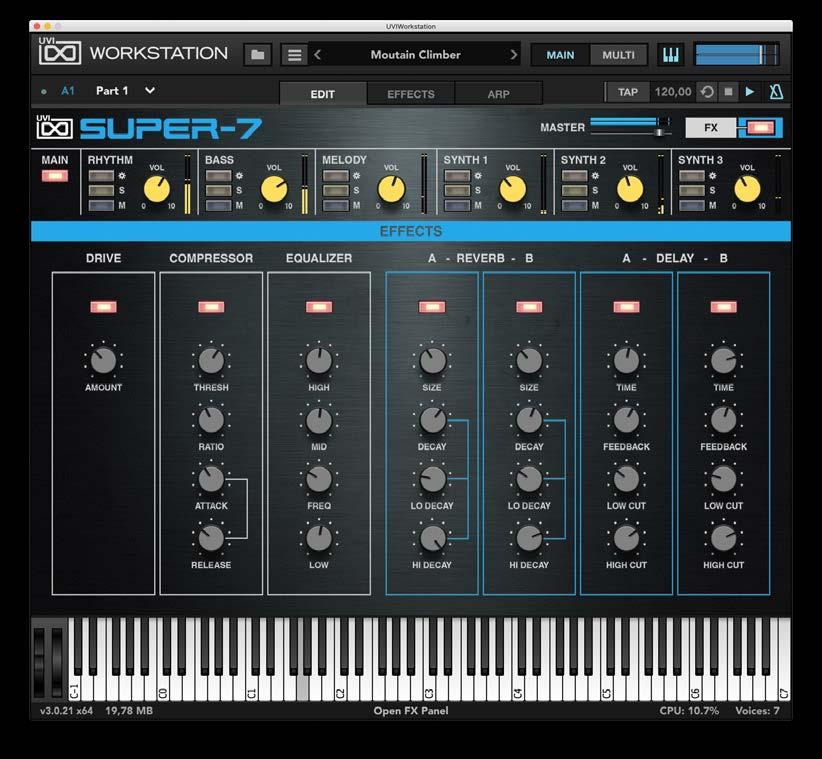
Task: Click the blue EFFECTS header bar
Action: (x=410, y=231)
